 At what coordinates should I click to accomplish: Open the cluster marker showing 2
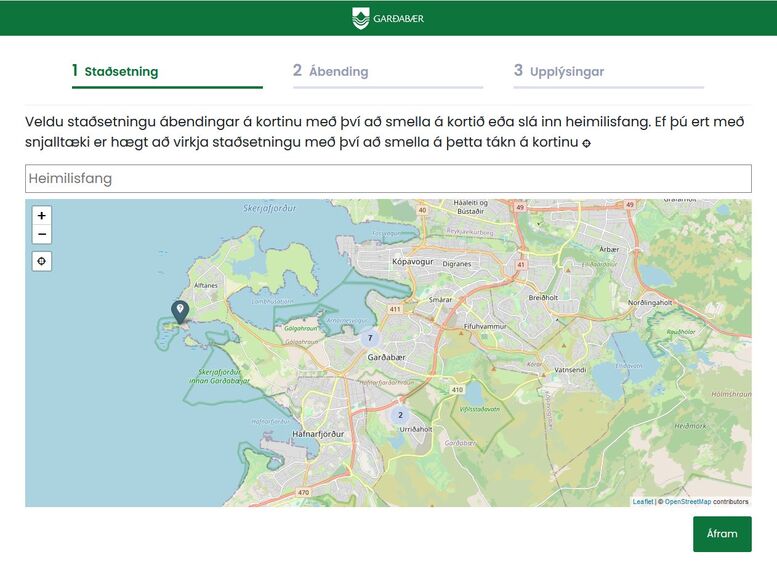400,415
